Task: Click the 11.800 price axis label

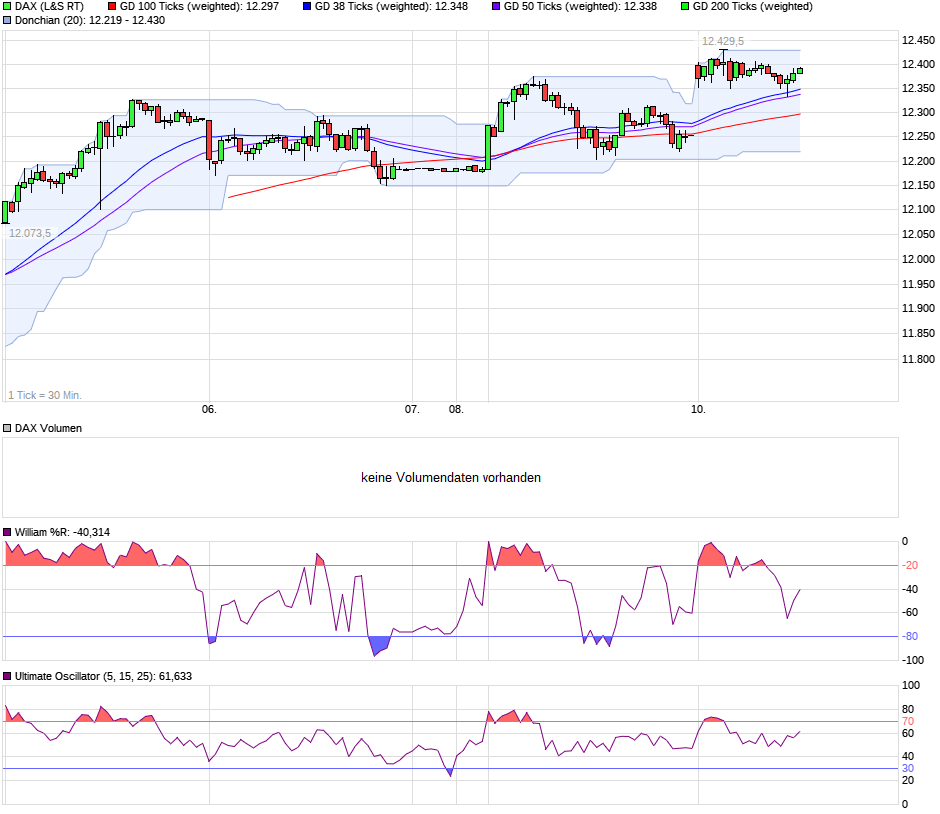Action: pos(918,359)
